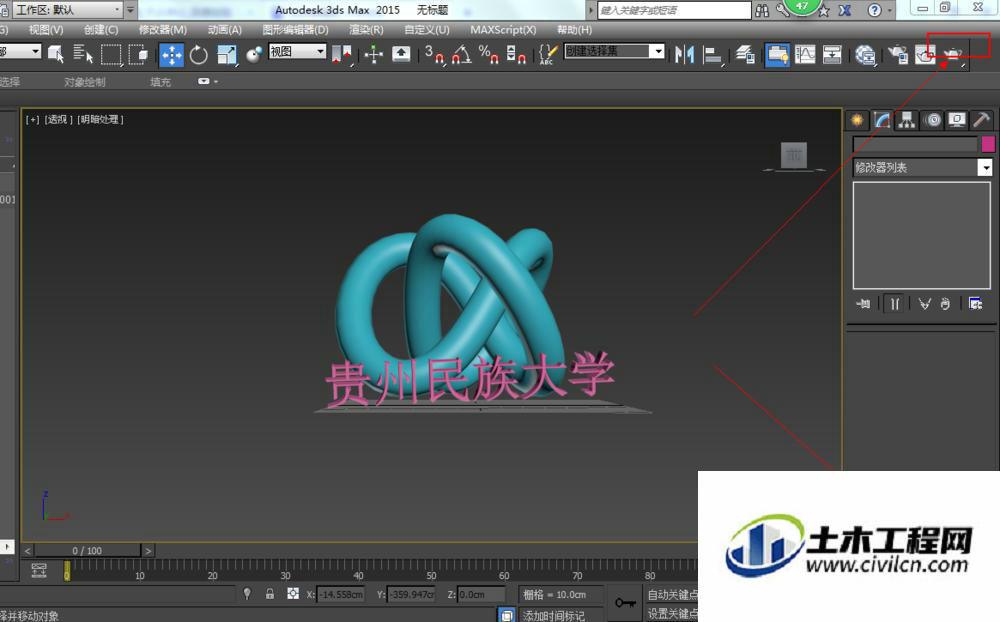Open the Layer Manager icon
Viewport: 1000px width, 622px height.
point(745,54)
